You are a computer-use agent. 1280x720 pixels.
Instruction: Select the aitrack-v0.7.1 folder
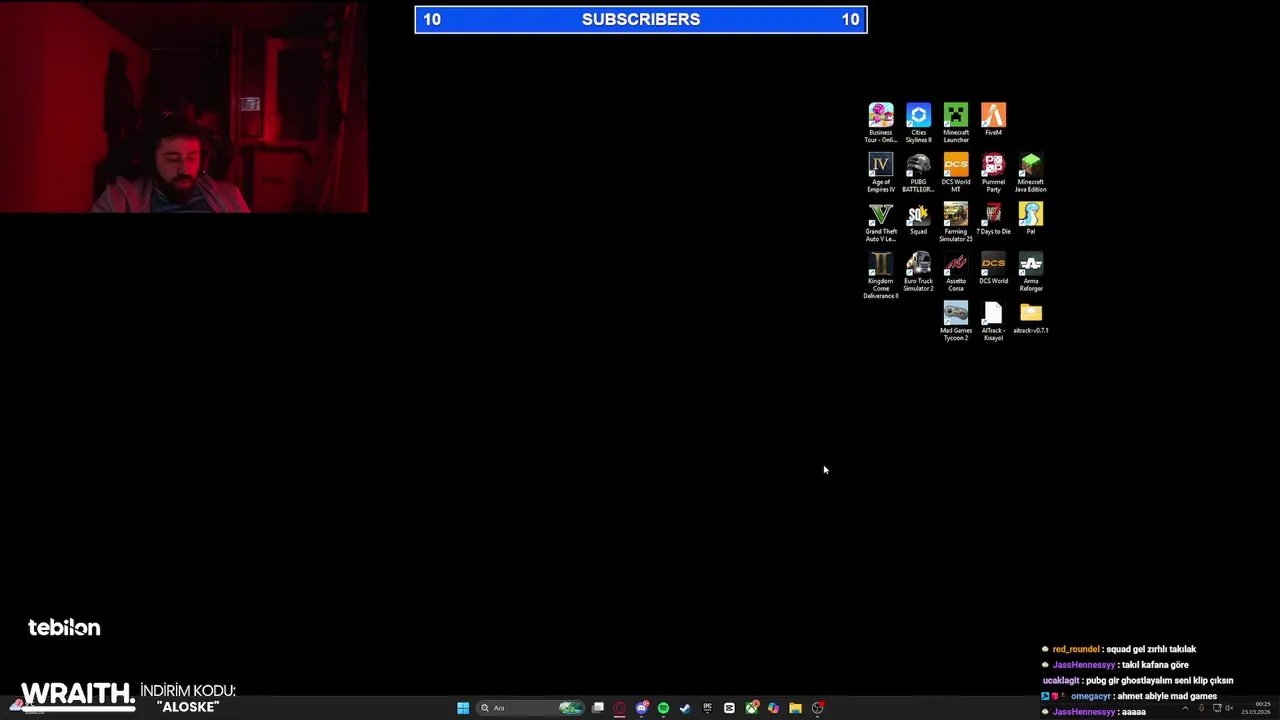click(1031, 318)
